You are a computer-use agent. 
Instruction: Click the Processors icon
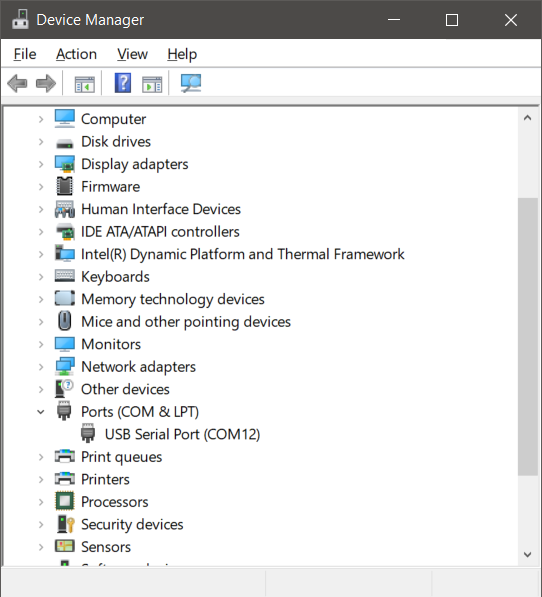[x=65, y=501]
